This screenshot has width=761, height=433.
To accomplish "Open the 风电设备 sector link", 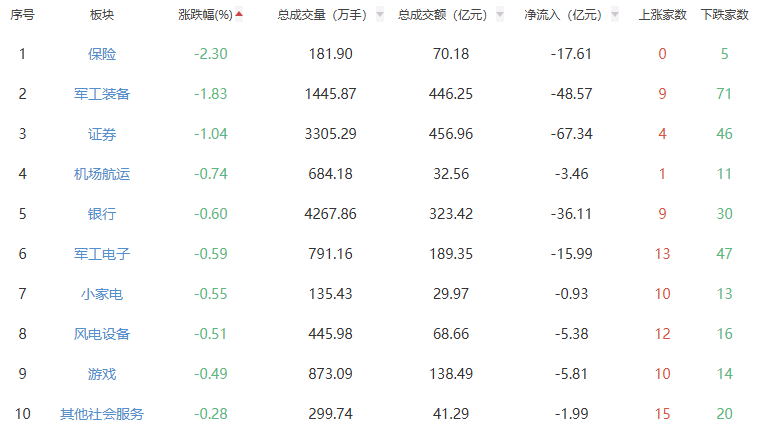I will click(x=102, y=334).
